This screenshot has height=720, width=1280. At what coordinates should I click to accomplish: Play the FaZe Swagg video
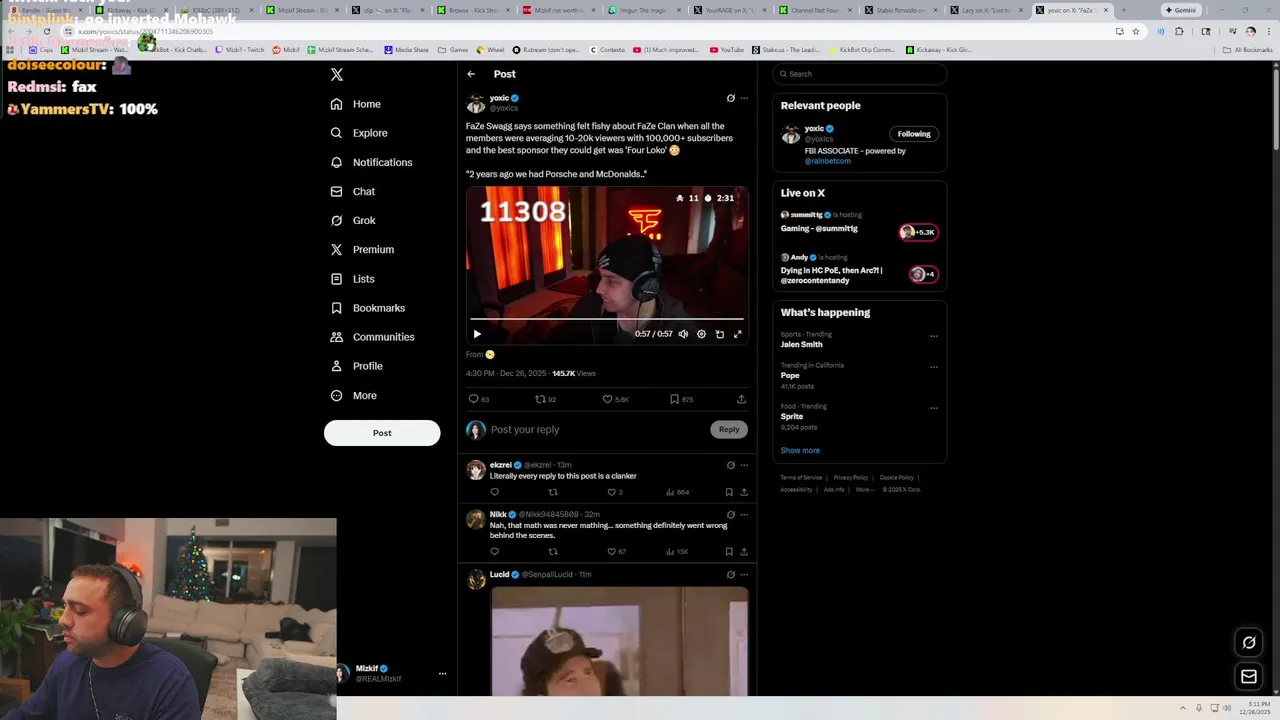coord(477,334)
